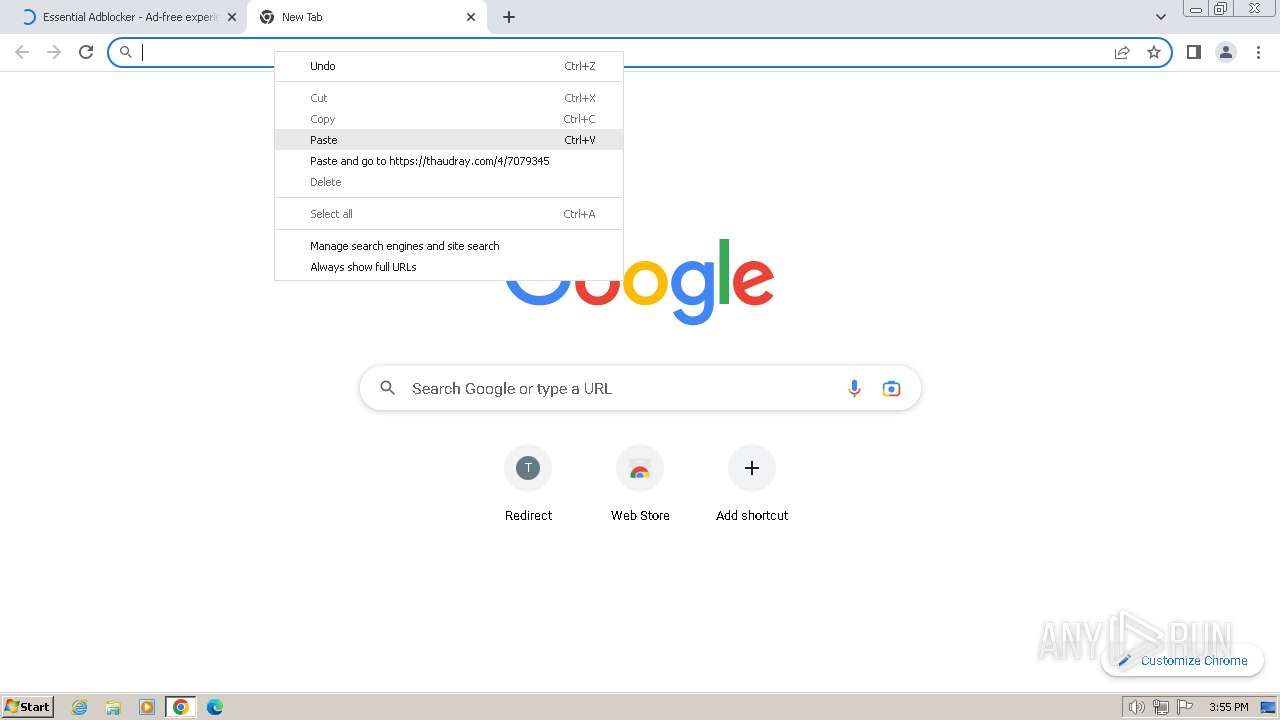Select Always show full URLs option
This screenshot has height=720, width=1280.
click(449, 267)
